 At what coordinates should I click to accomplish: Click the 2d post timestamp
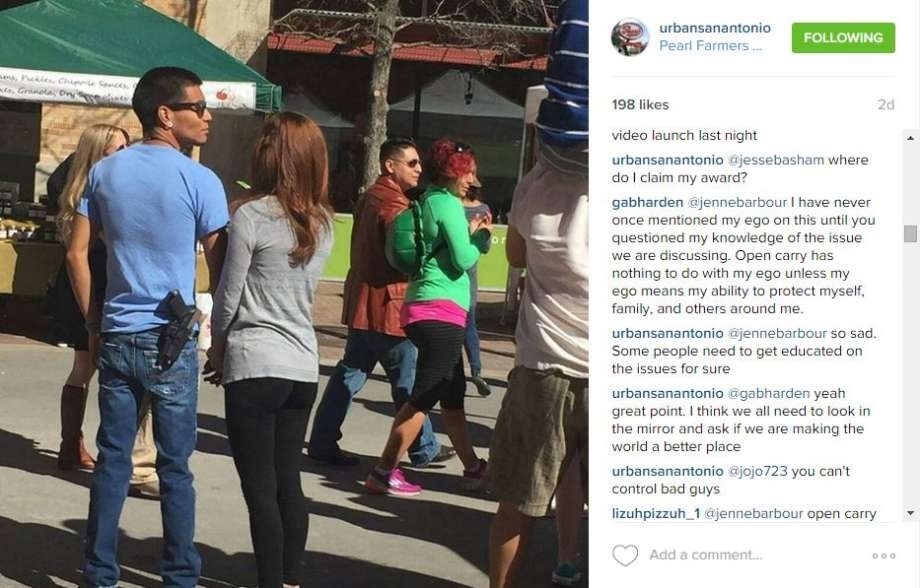[886, 104]
